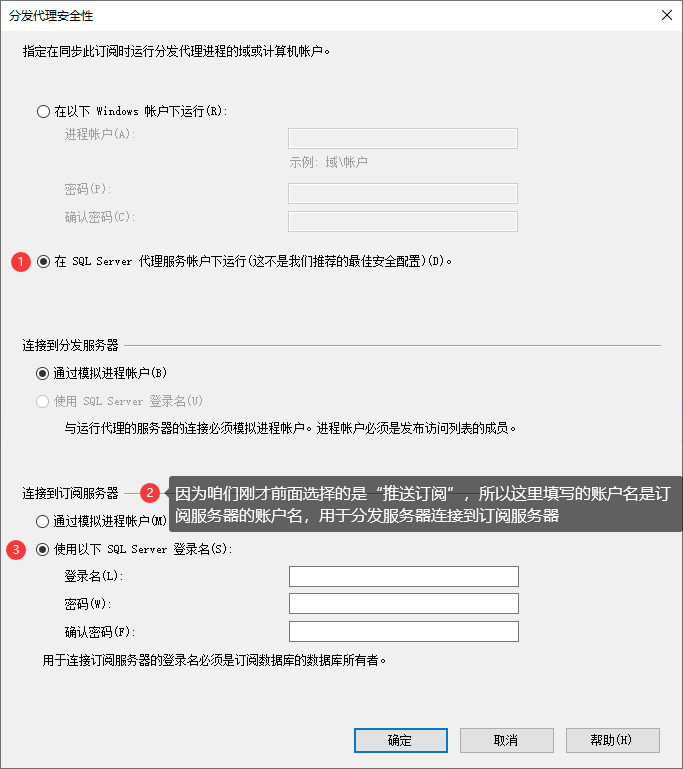Close the 分发代理安全性 dialog window
683x769 pixels.
pos(667,15)
